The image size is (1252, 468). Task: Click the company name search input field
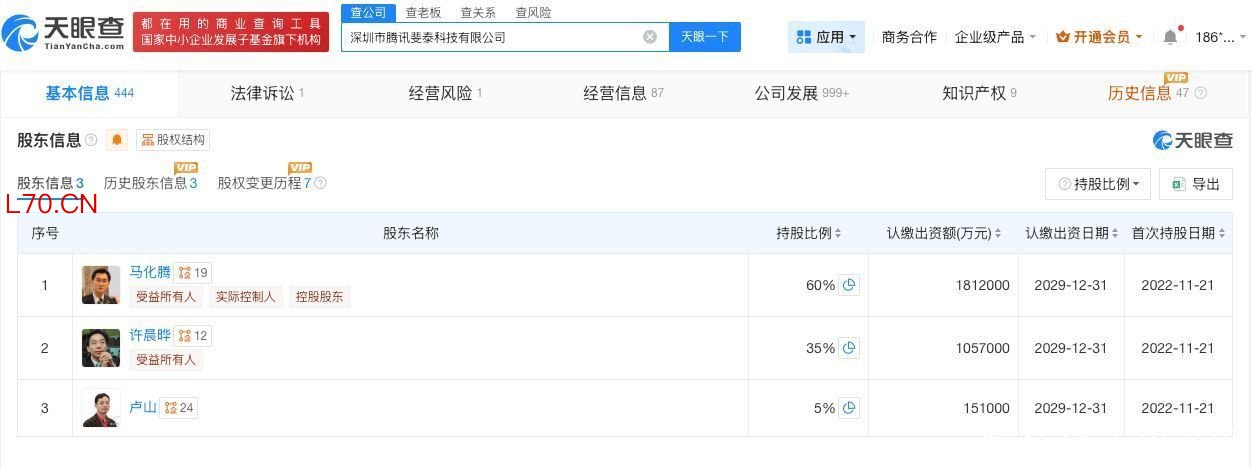coord(490,37)
